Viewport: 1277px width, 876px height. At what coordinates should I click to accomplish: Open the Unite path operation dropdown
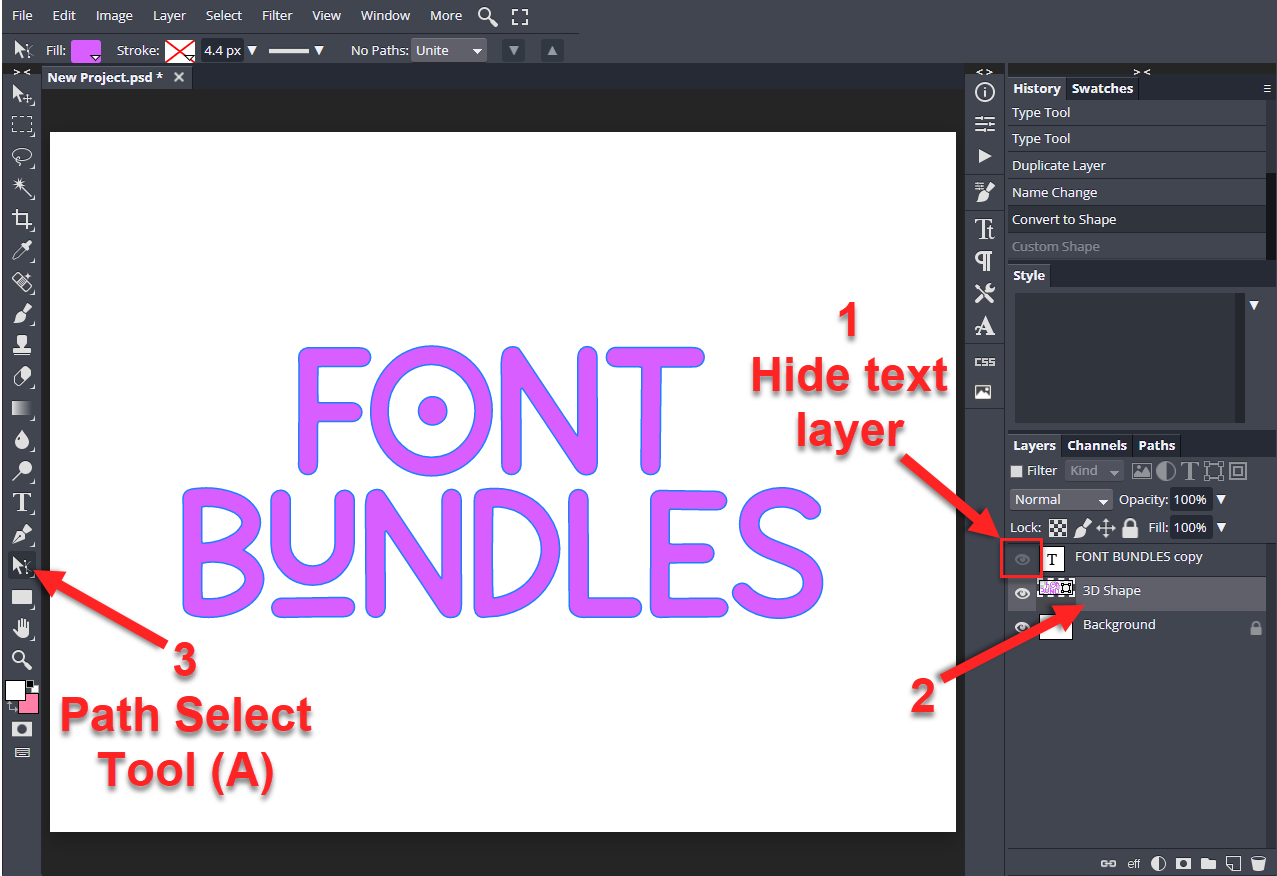[x=449, y=50]
